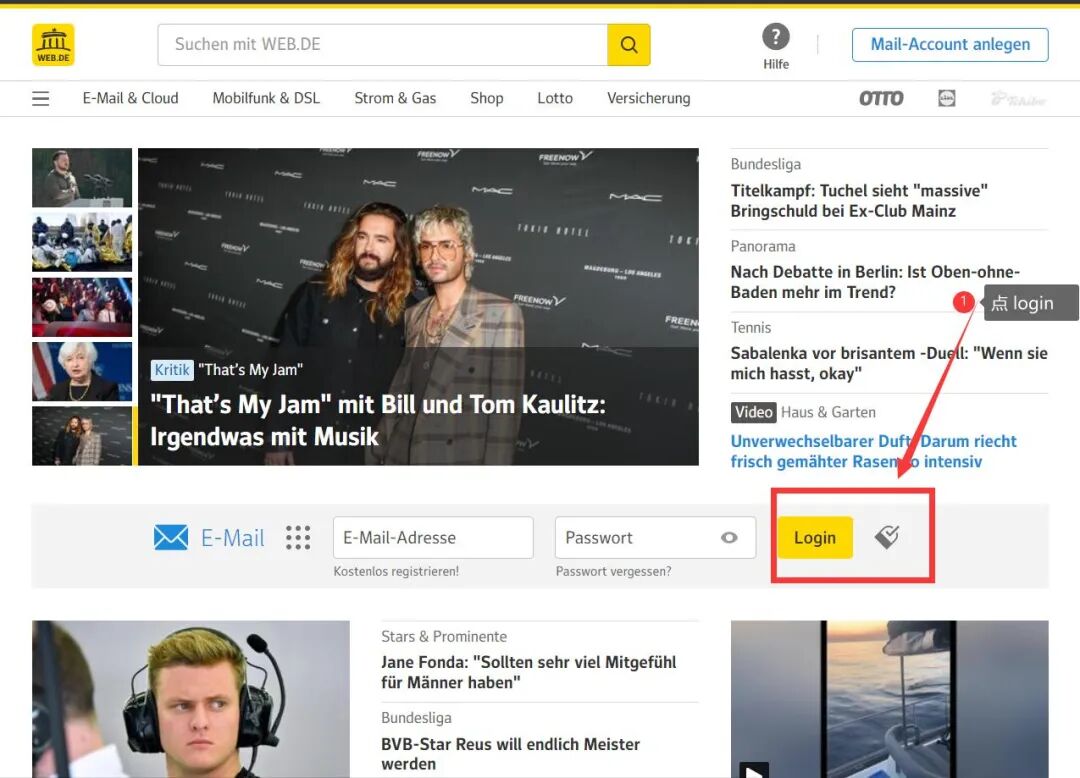Click Passwort vergessen? link

point(613,571)
